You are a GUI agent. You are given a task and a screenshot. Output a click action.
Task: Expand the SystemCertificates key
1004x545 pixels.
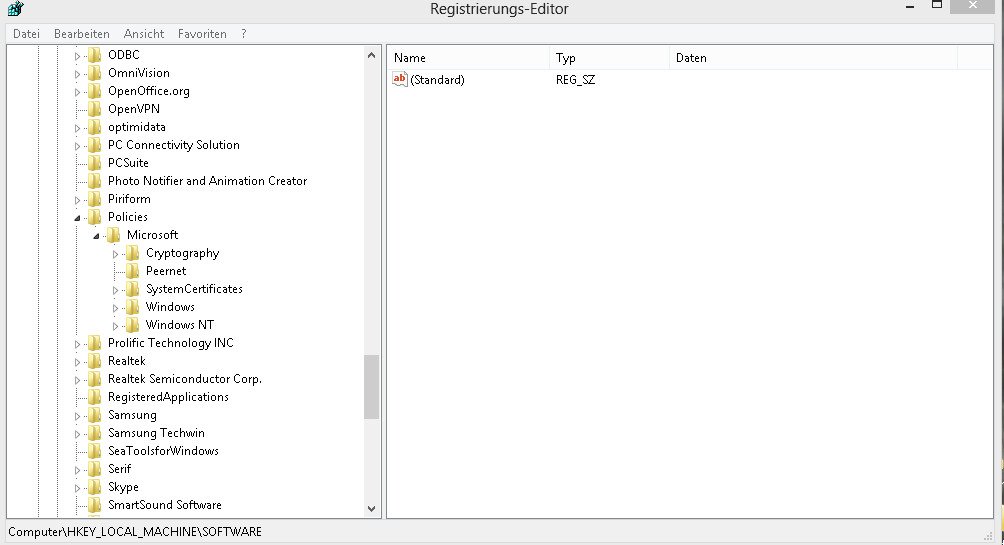115,290
